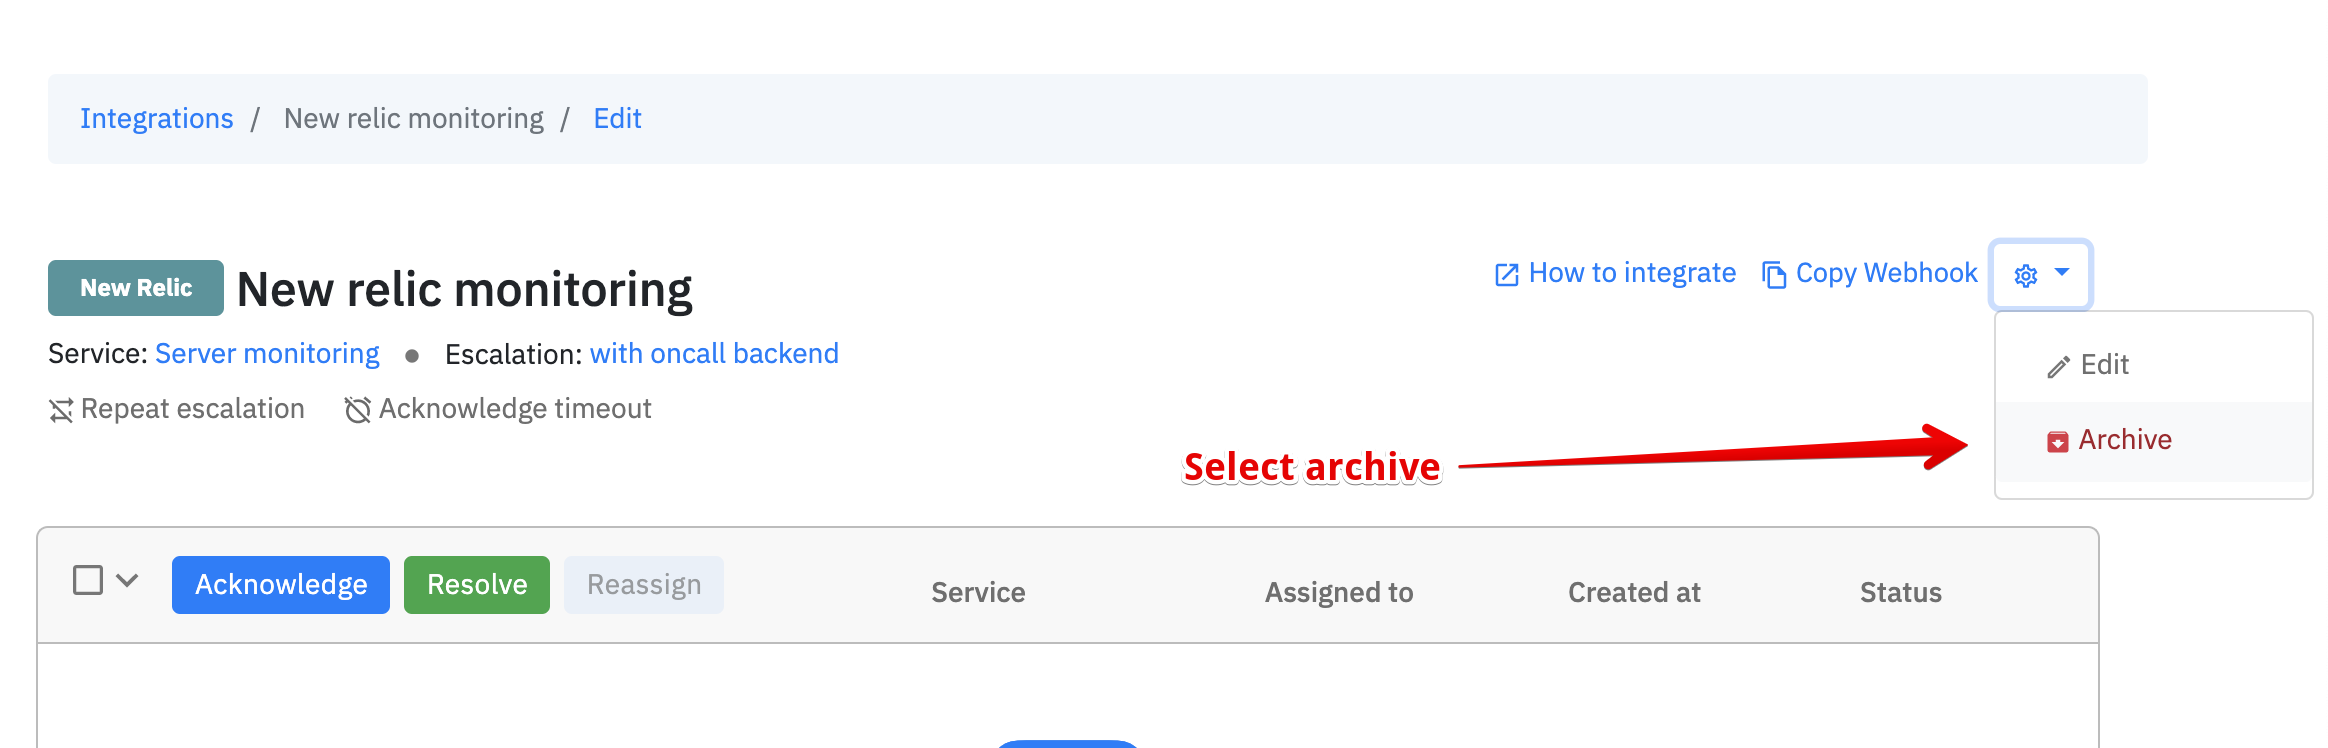Open the caret dropdown beside the gear
2328x748 pixels.
point(2062,272)
